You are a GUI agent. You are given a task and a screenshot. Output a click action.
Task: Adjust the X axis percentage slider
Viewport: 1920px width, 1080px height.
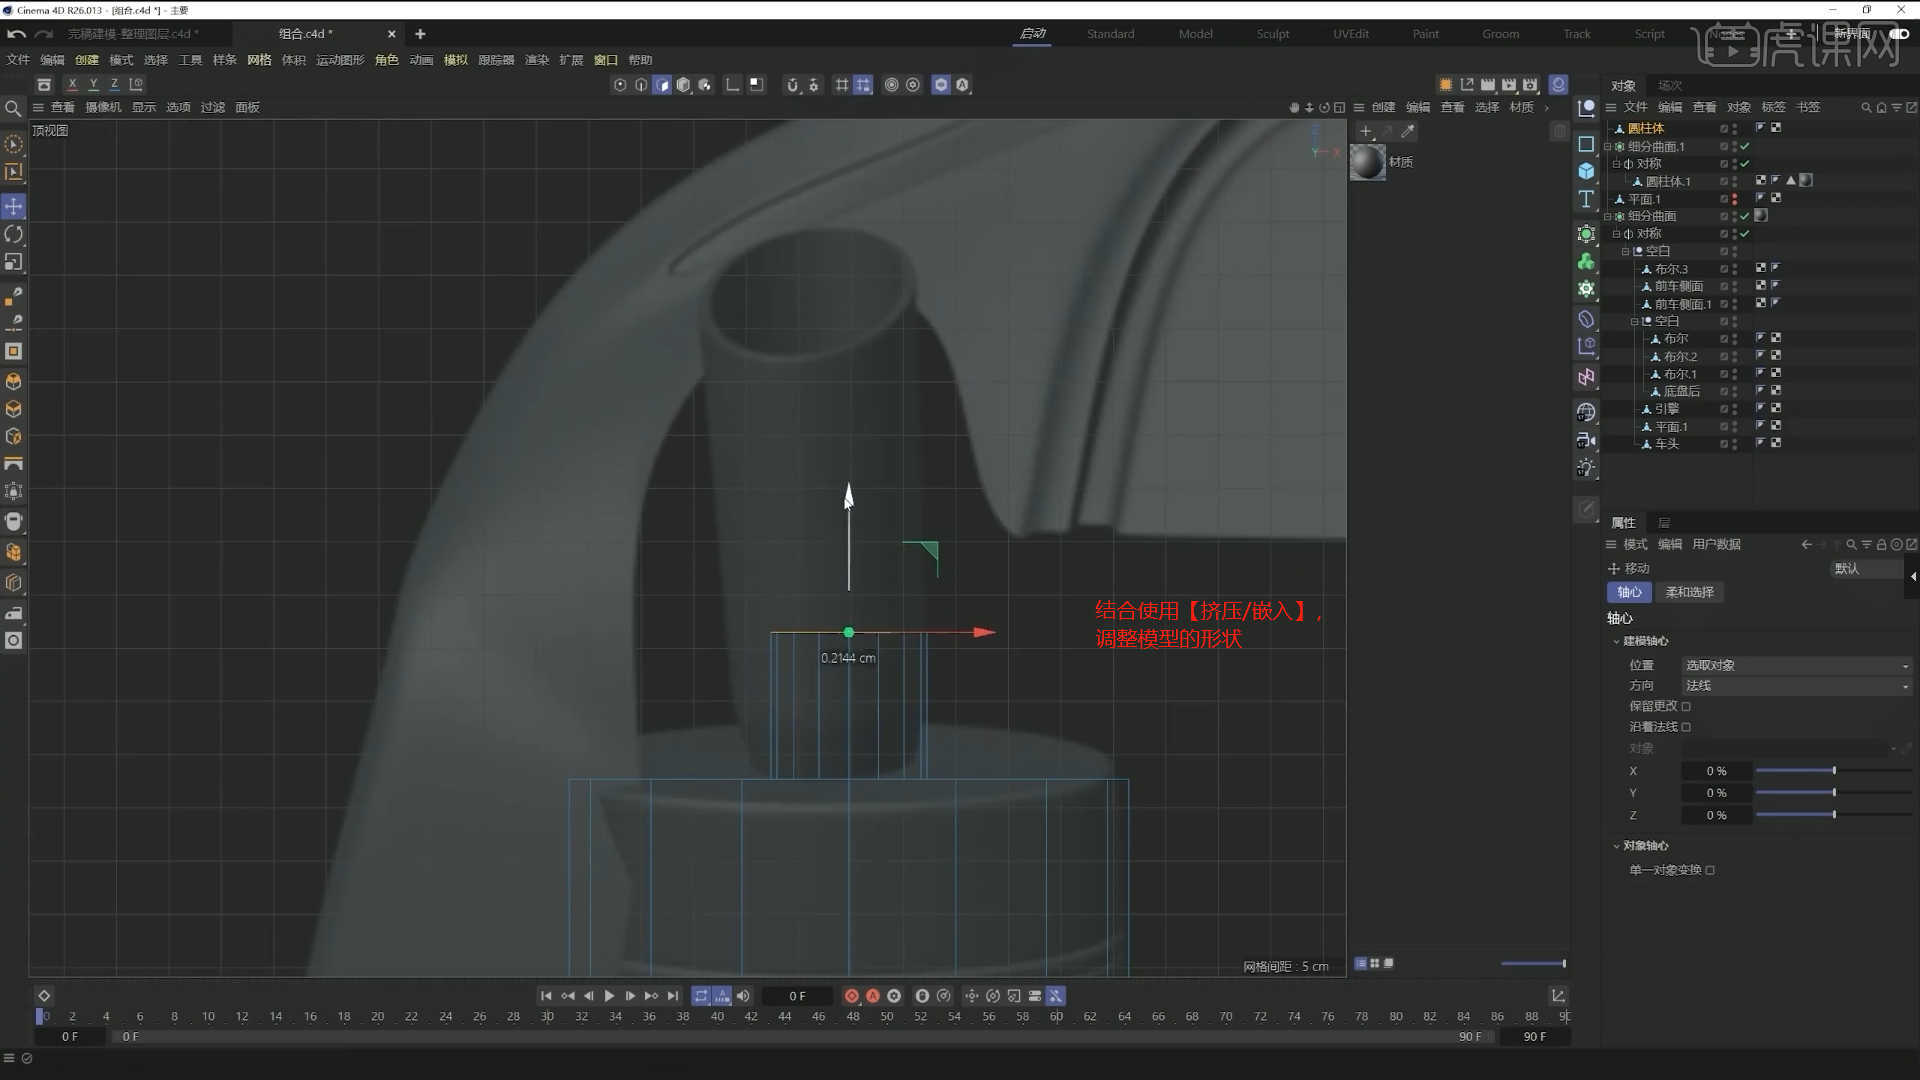pos(1833,771)
